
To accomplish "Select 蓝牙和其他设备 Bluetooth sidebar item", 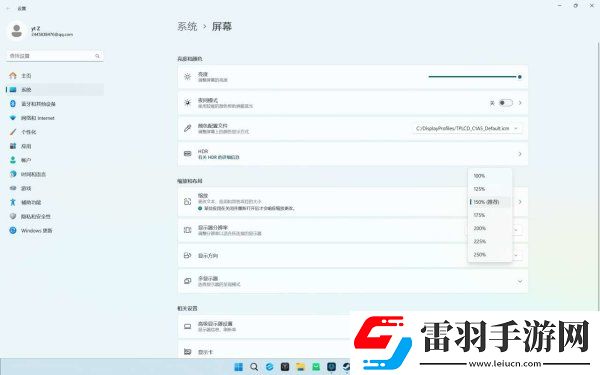I will pyautogui.click(x=55, y=104).
